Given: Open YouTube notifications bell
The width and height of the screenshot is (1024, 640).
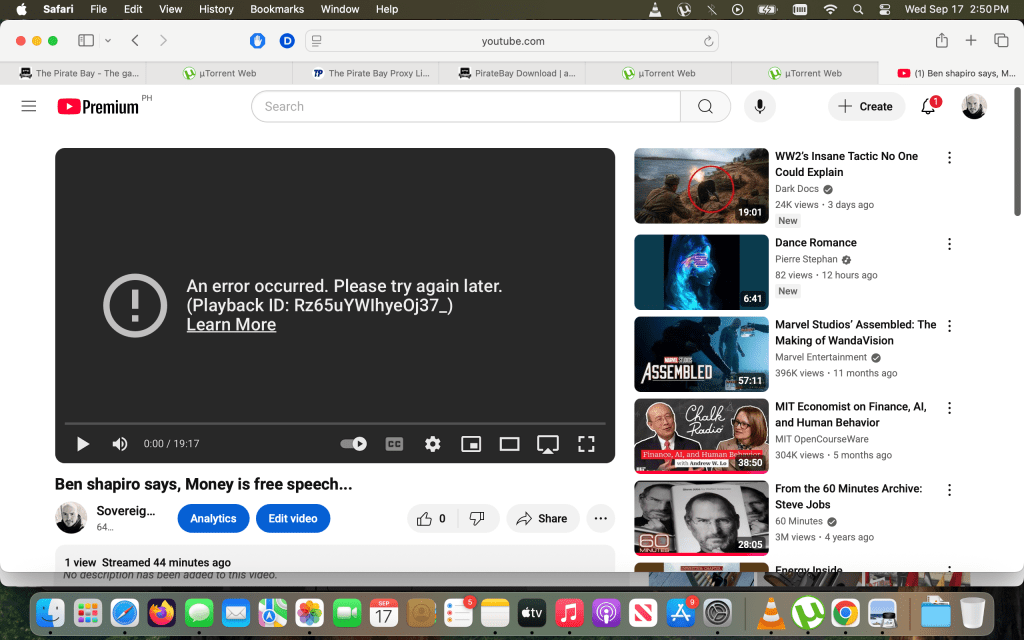Looking at the screenshot, I should point(928,107).
